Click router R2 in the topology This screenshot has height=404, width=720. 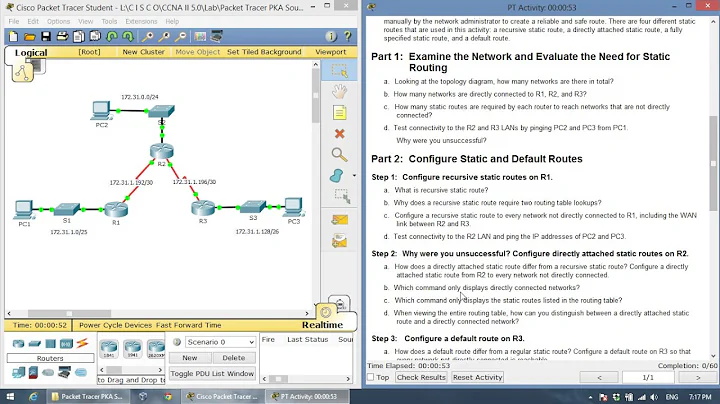click(162, 152)
